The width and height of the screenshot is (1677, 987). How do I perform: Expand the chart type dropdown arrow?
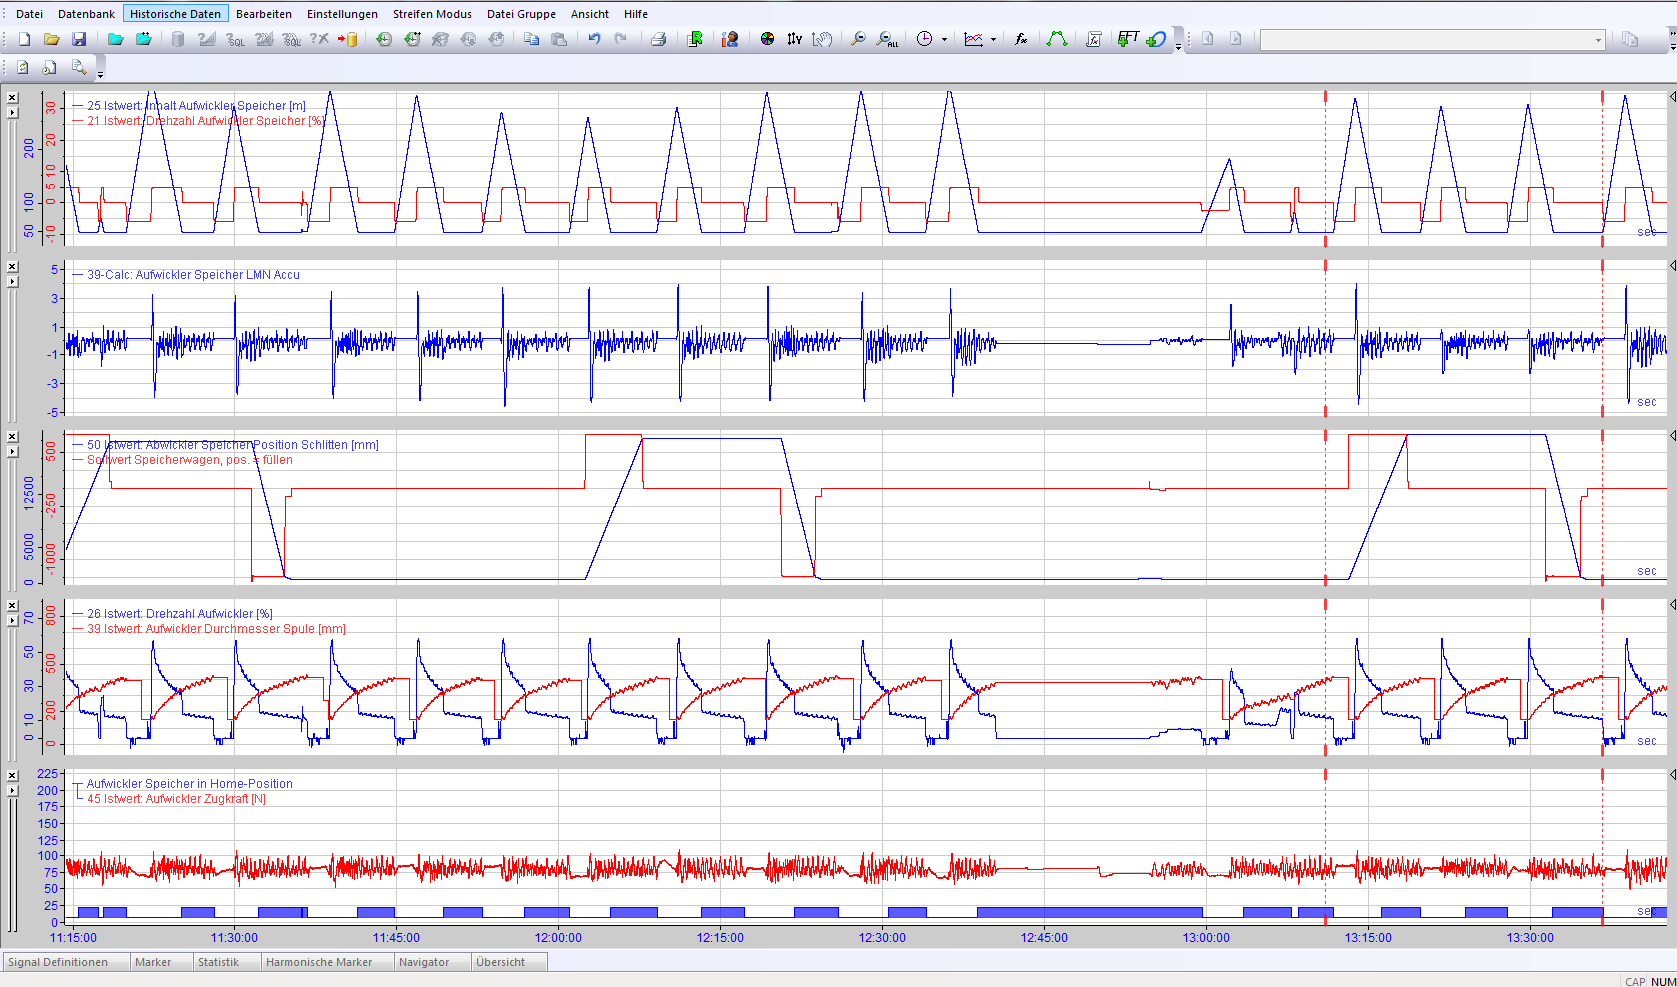(993, 40)
